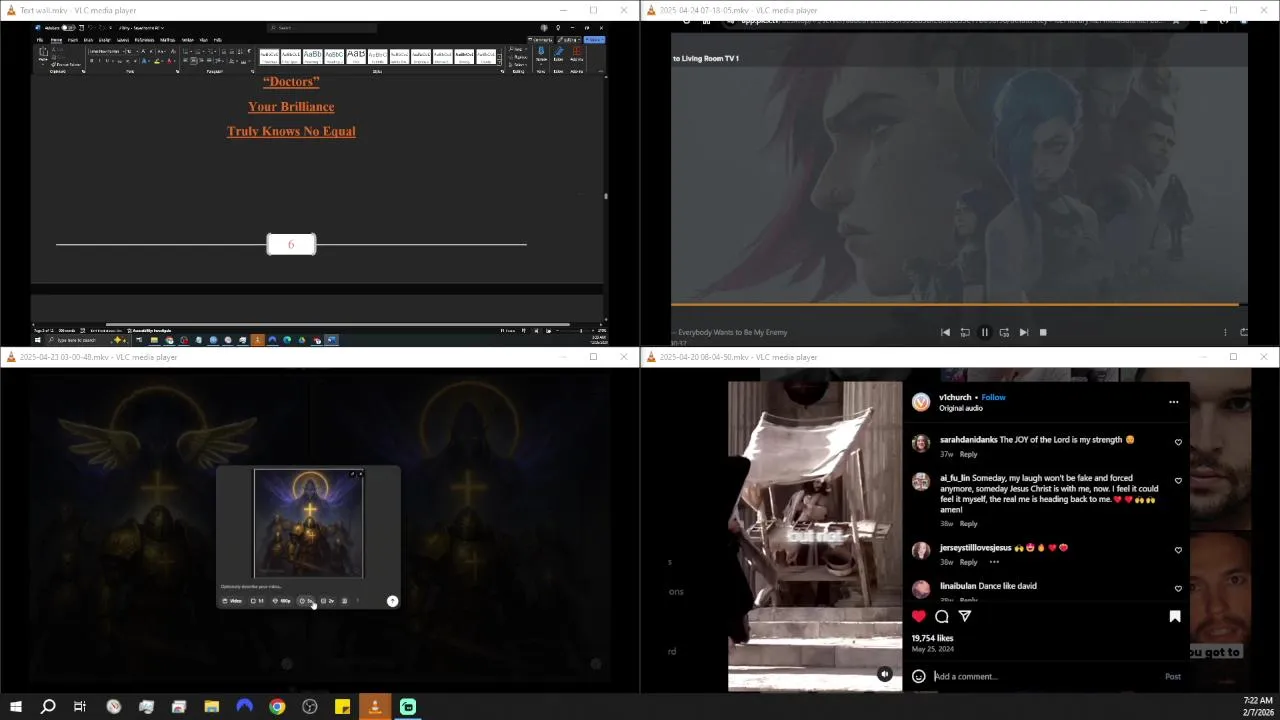
Task: Follow the v1church account
Action: (993, 397)
